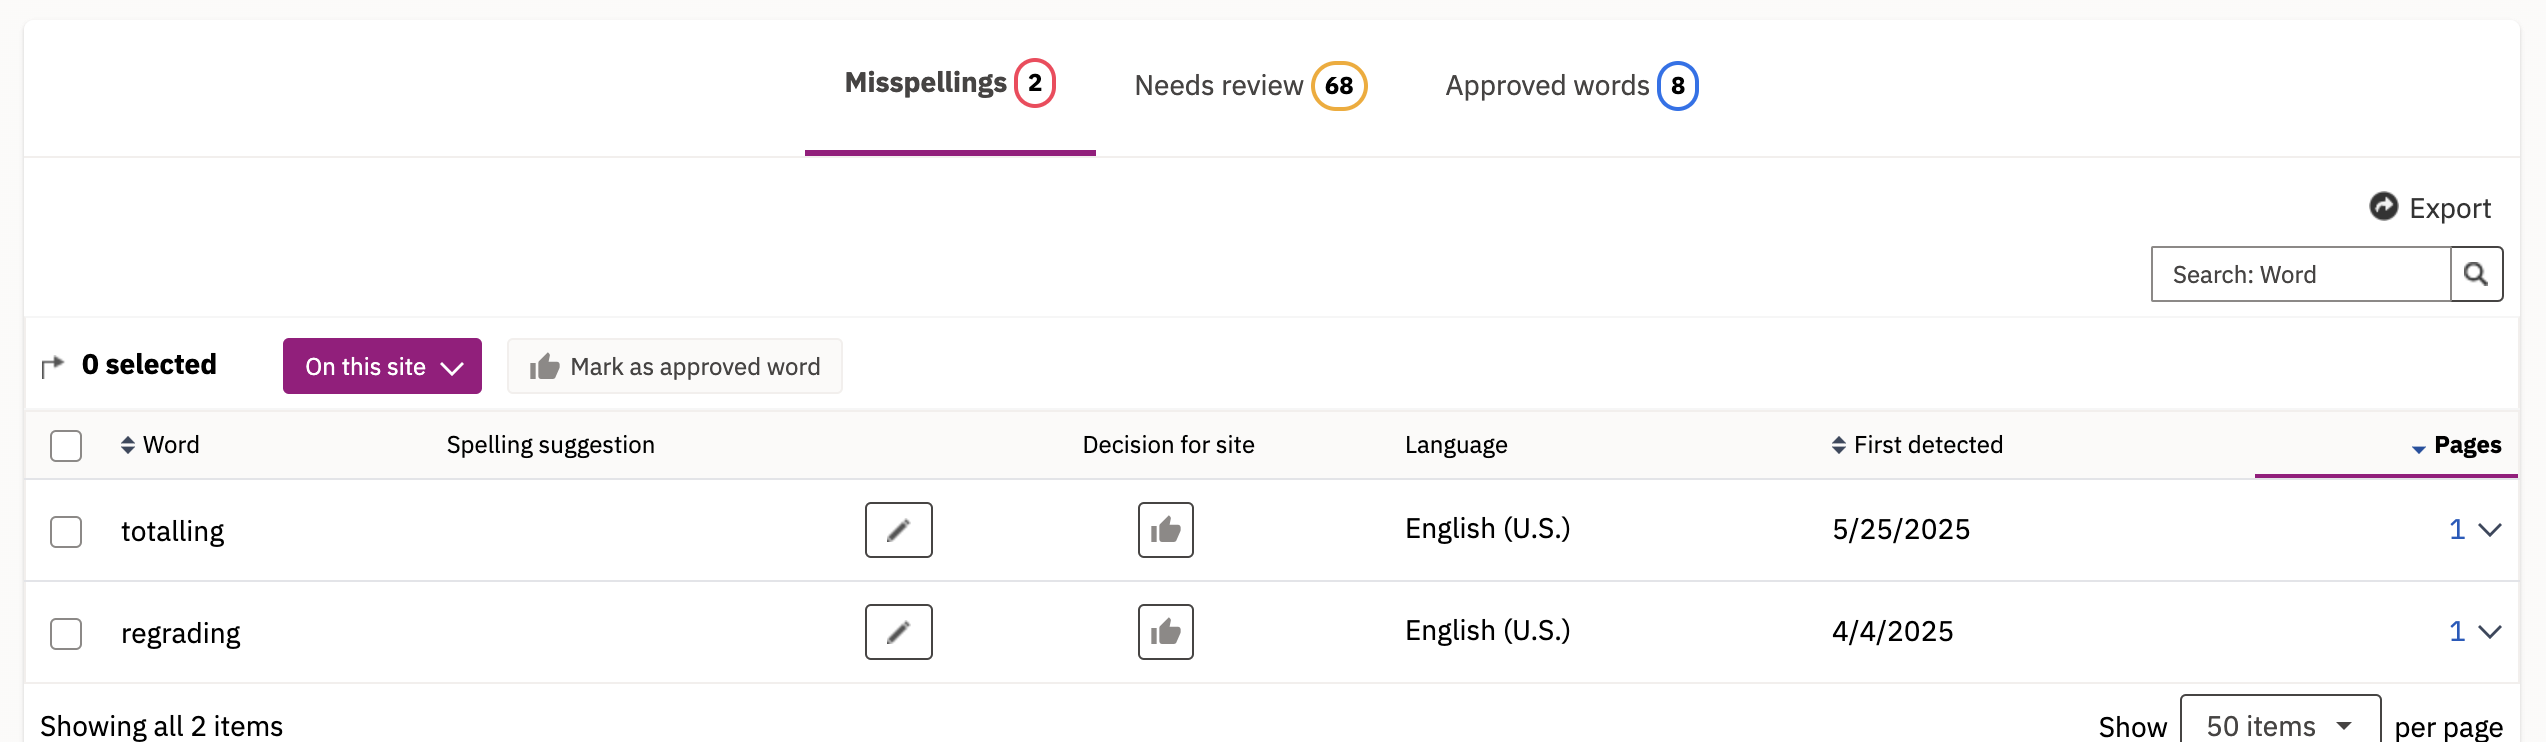Click the pencil edit icon for totalling
The width and height of the screenshot is (2546, 742).
[898, 530]
